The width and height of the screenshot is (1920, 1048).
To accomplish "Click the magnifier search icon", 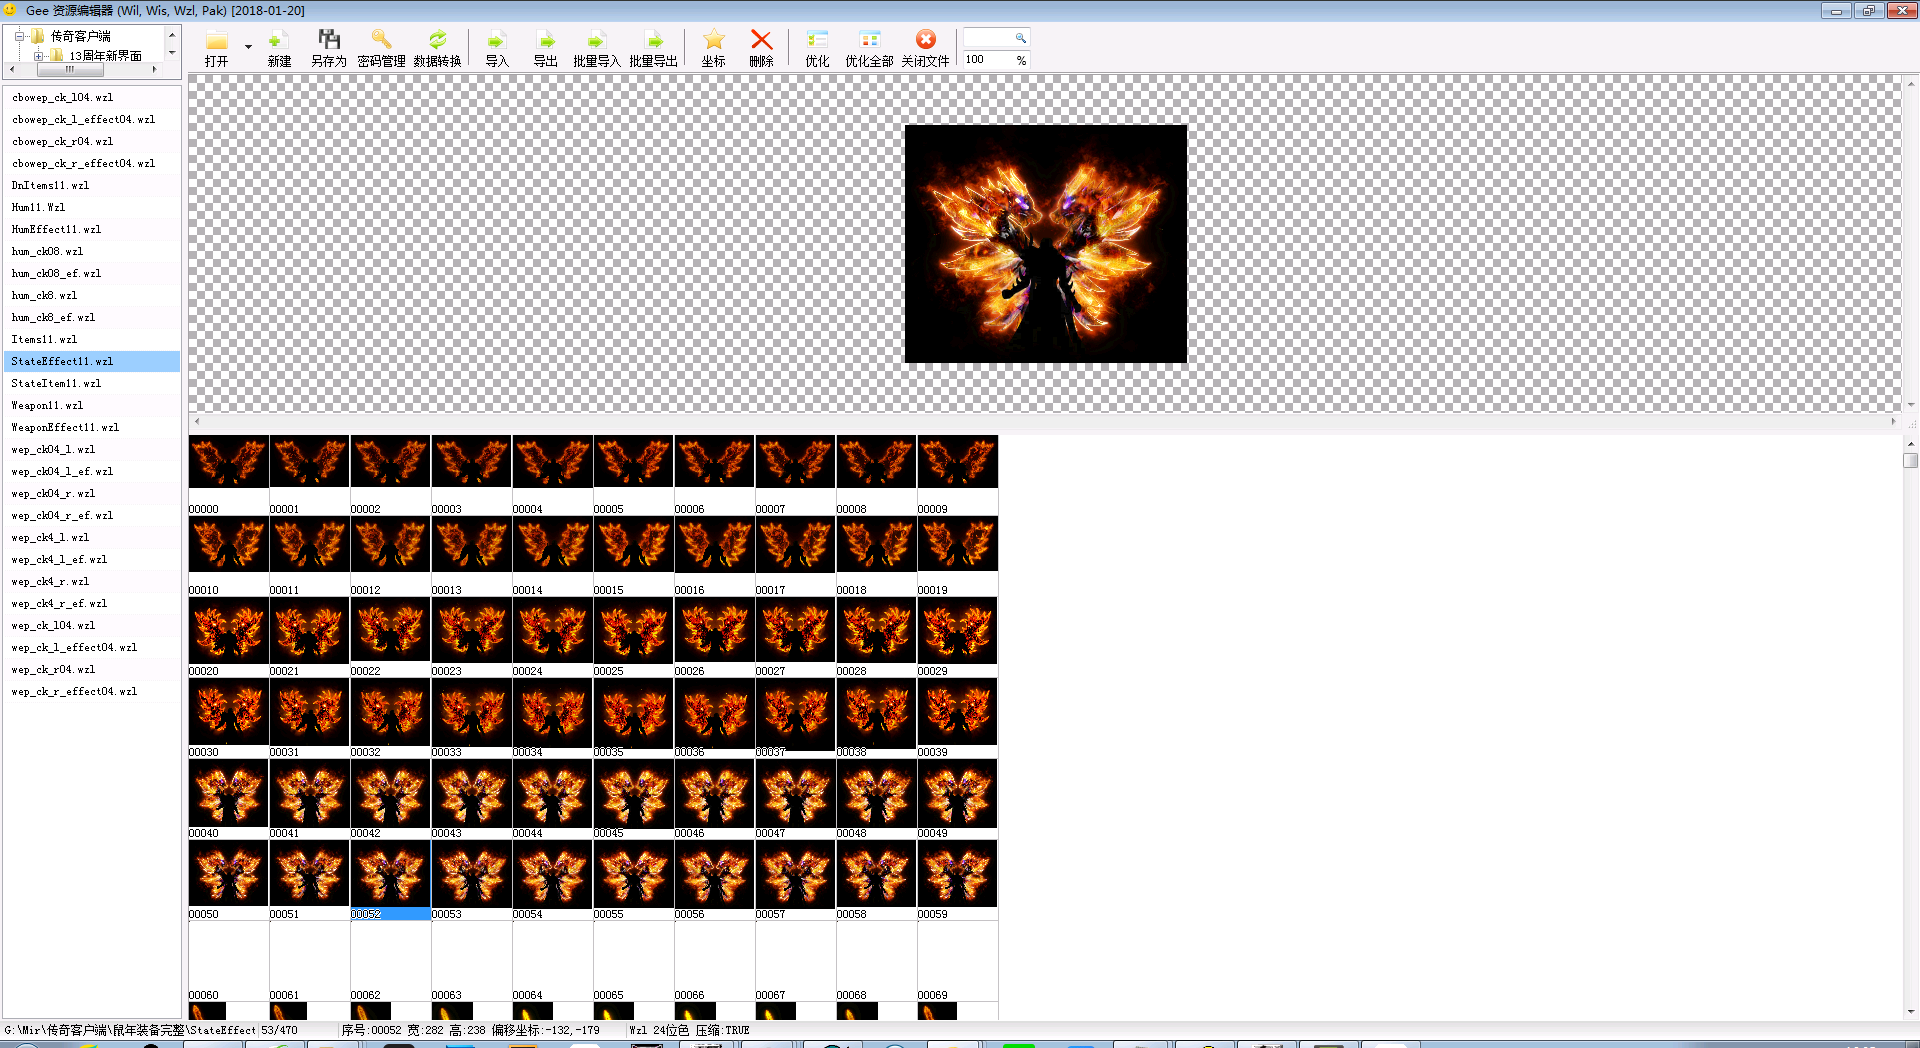I will 1020,38.
